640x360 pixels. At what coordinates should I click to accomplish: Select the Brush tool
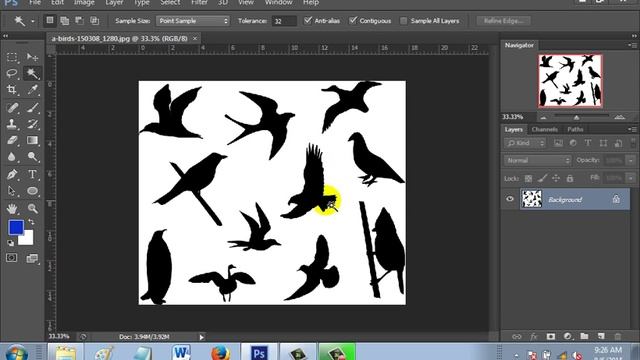pos(32,108)
